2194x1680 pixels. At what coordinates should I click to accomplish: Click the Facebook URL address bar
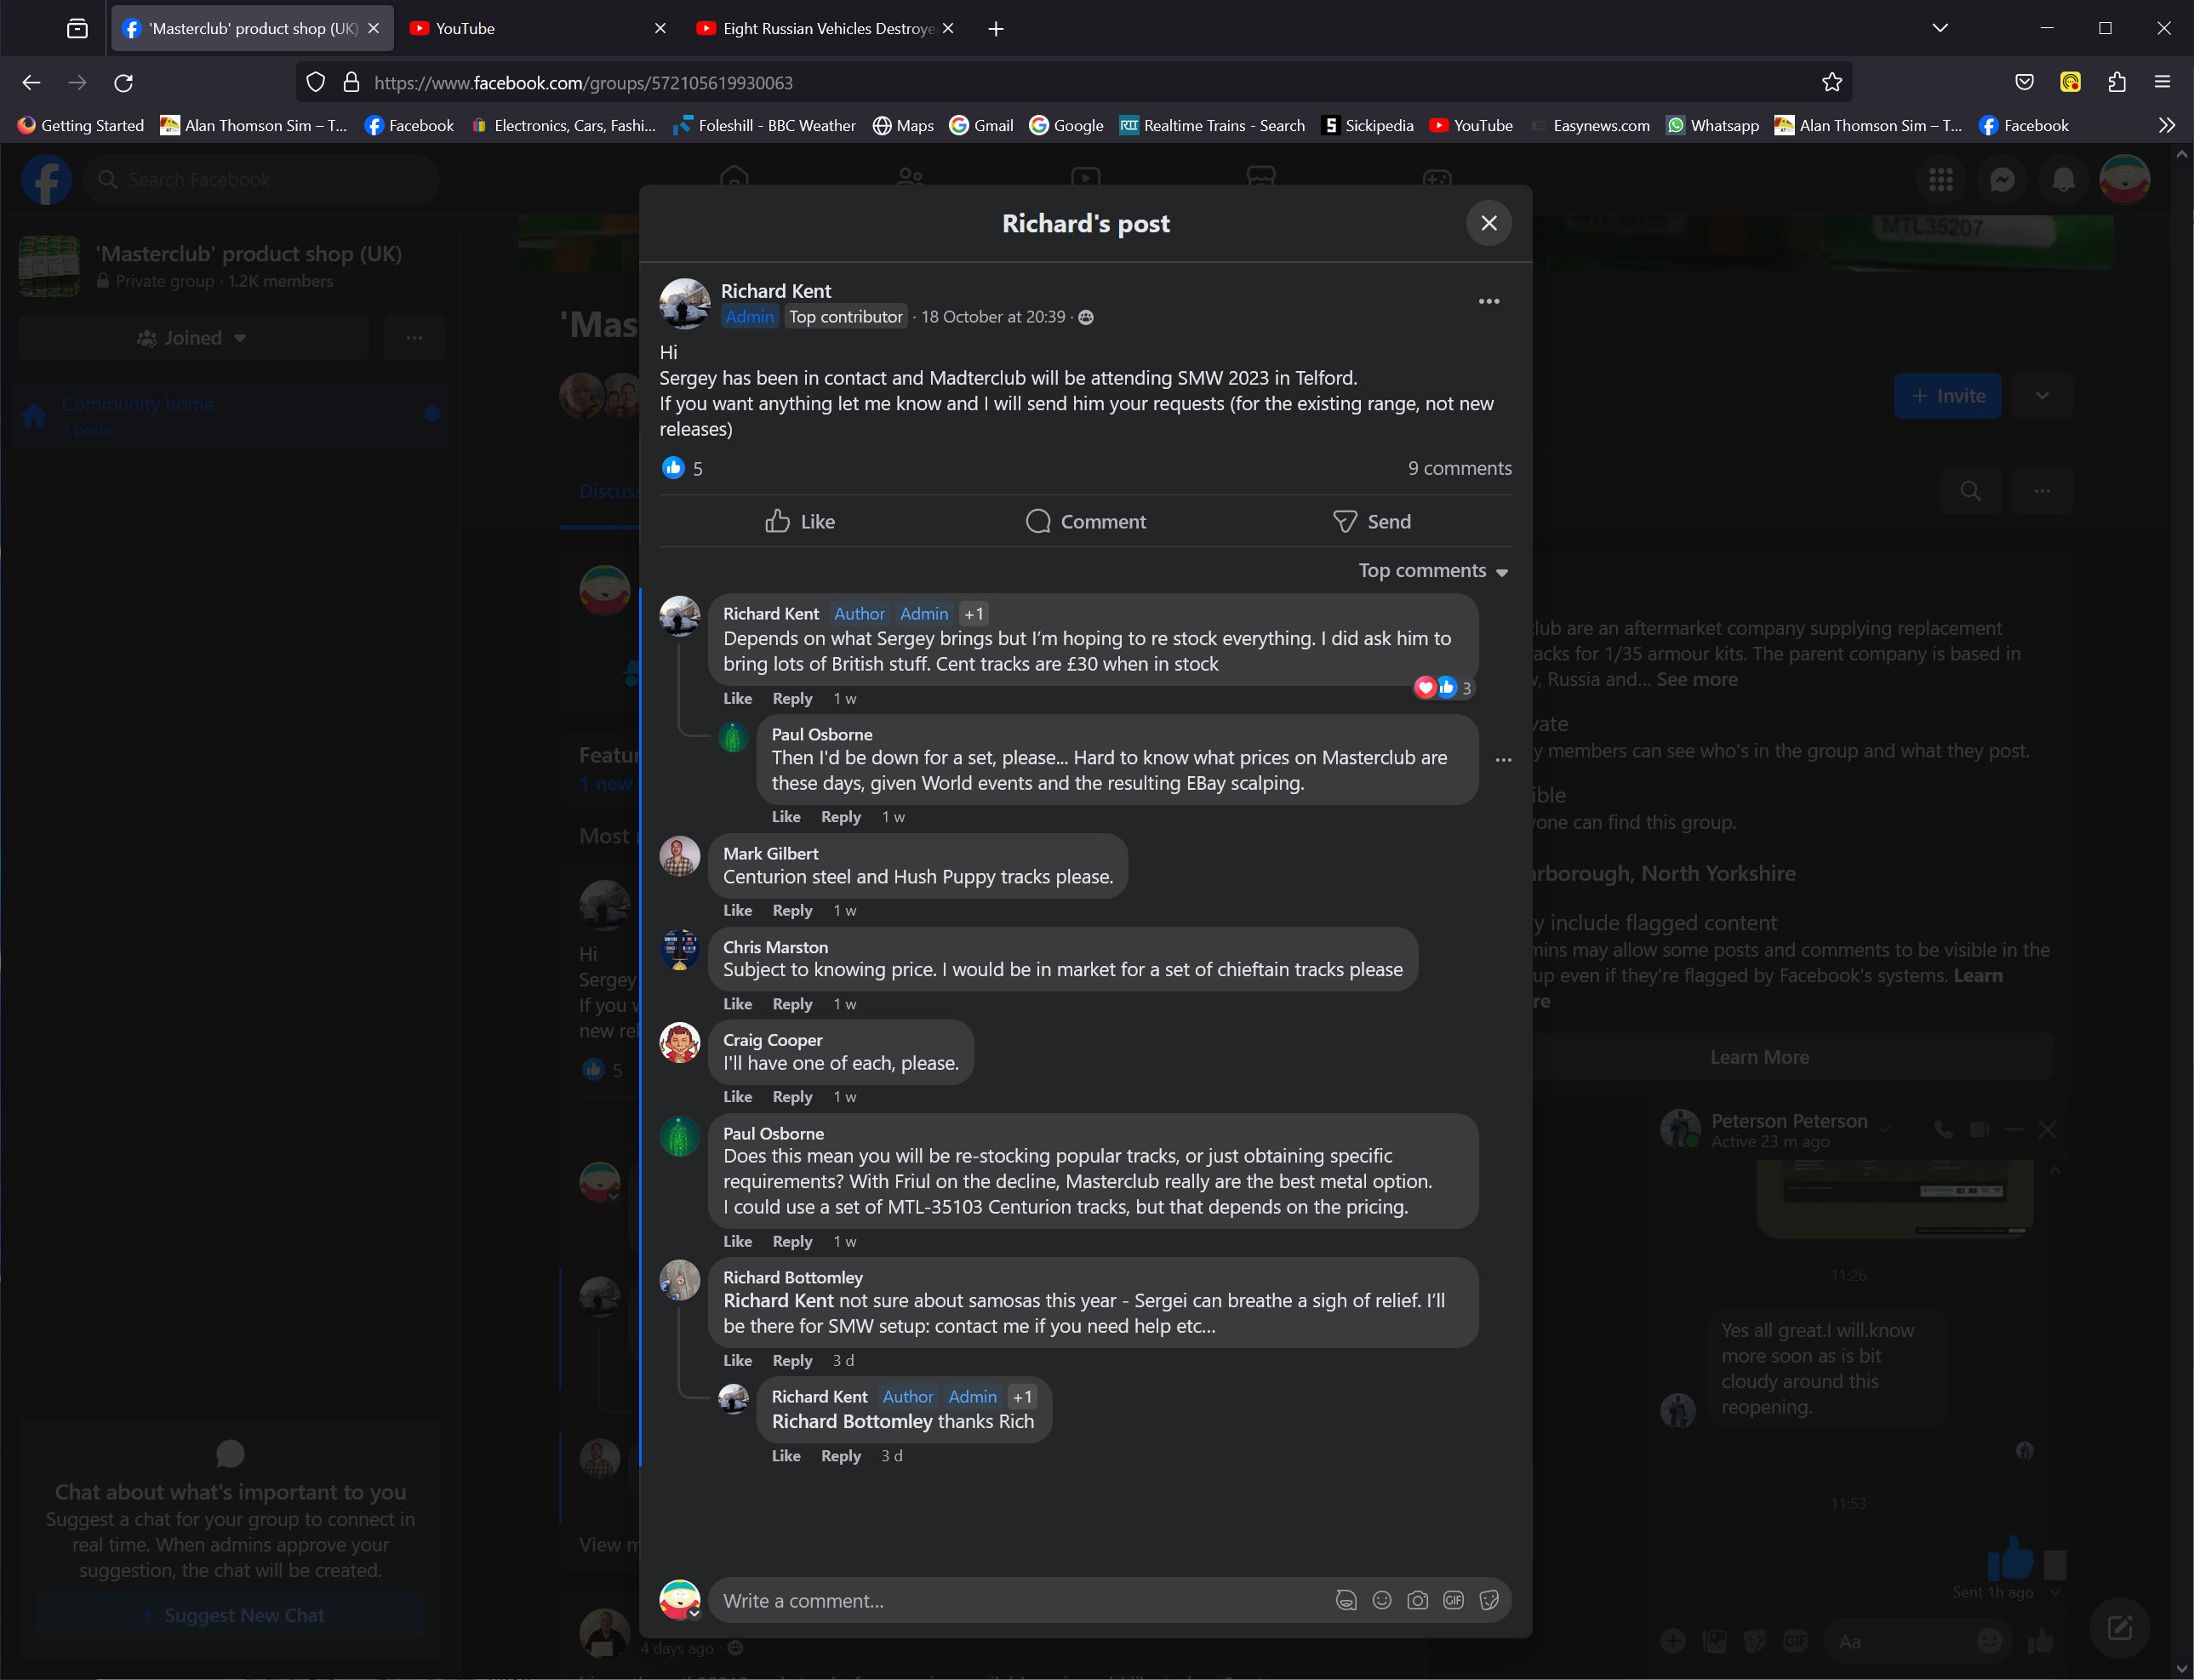1074,82
